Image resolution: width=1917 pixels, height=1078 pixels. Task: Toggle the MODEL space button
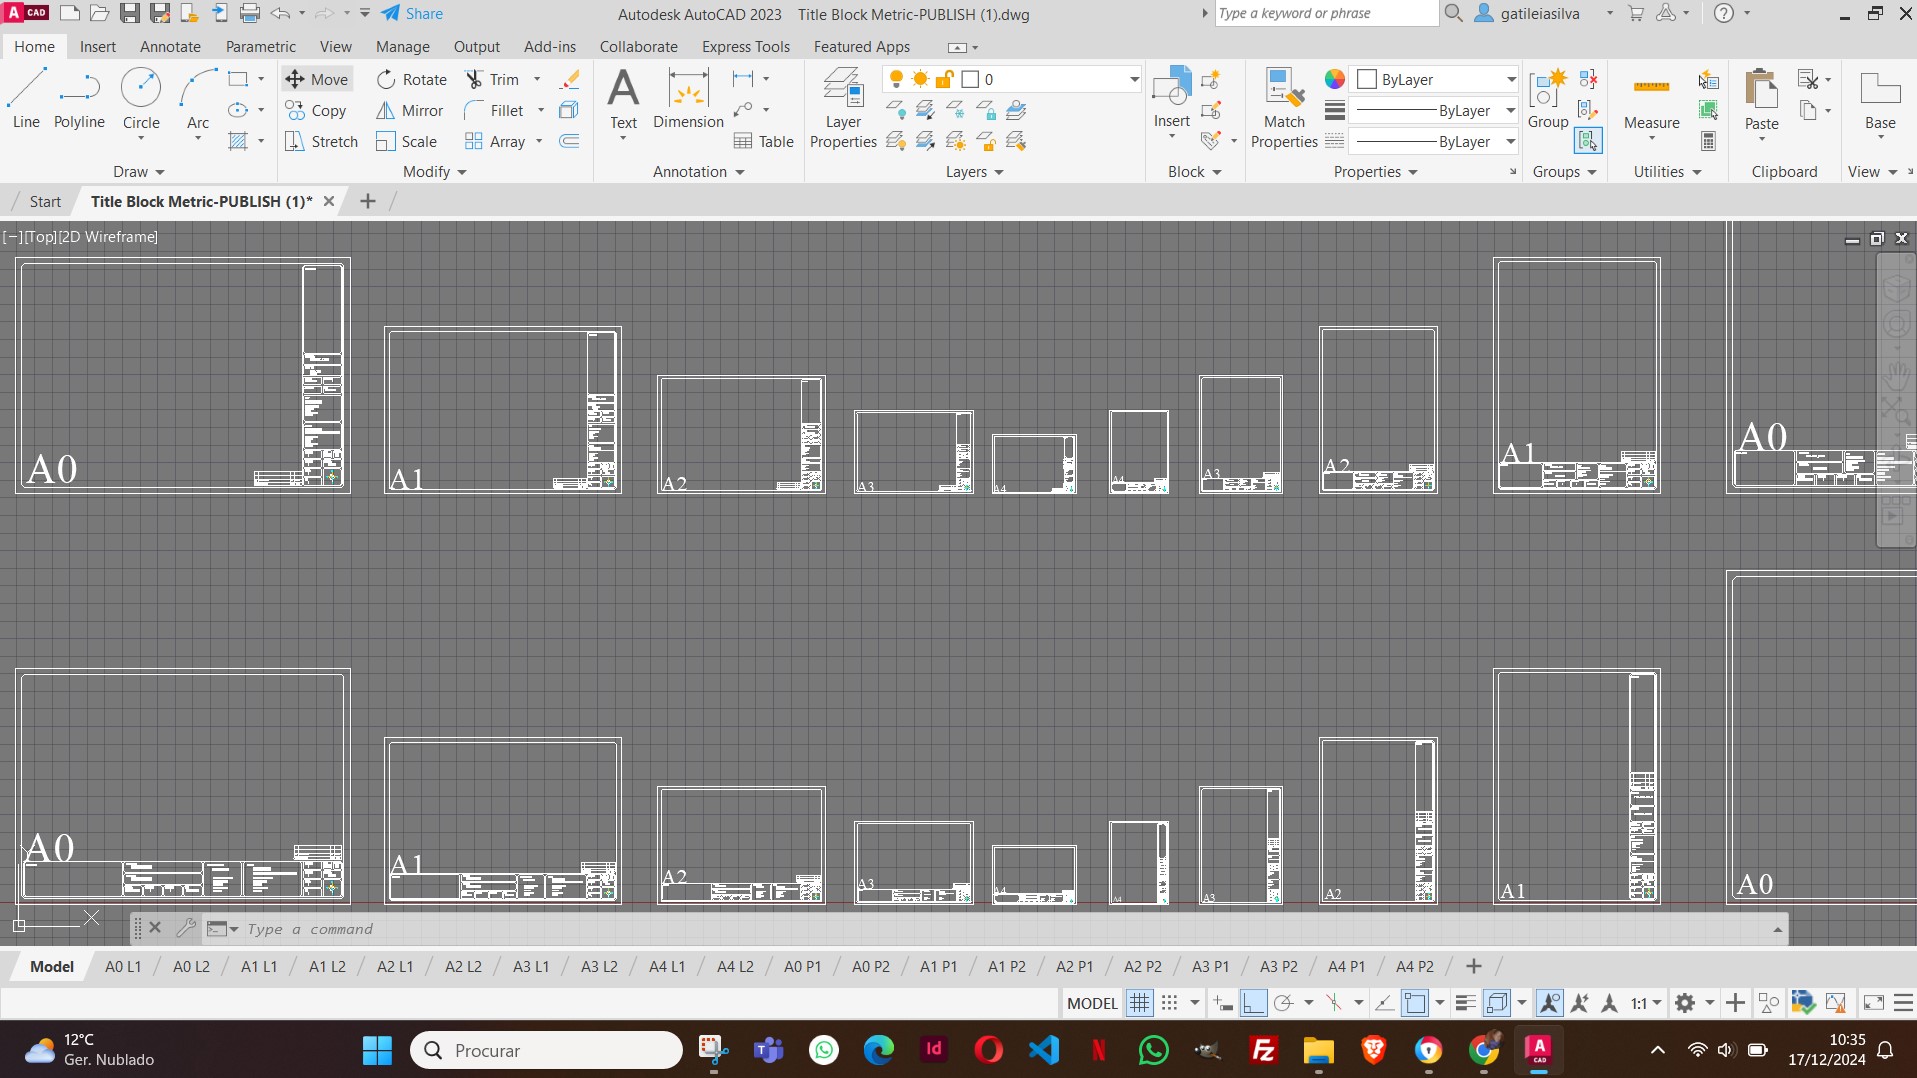point(1092,1003)
